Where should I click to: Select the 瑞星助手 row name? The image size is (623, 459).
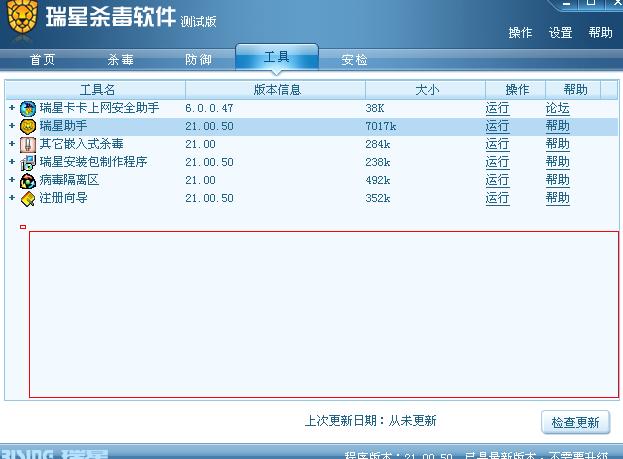tap(63, 126)
